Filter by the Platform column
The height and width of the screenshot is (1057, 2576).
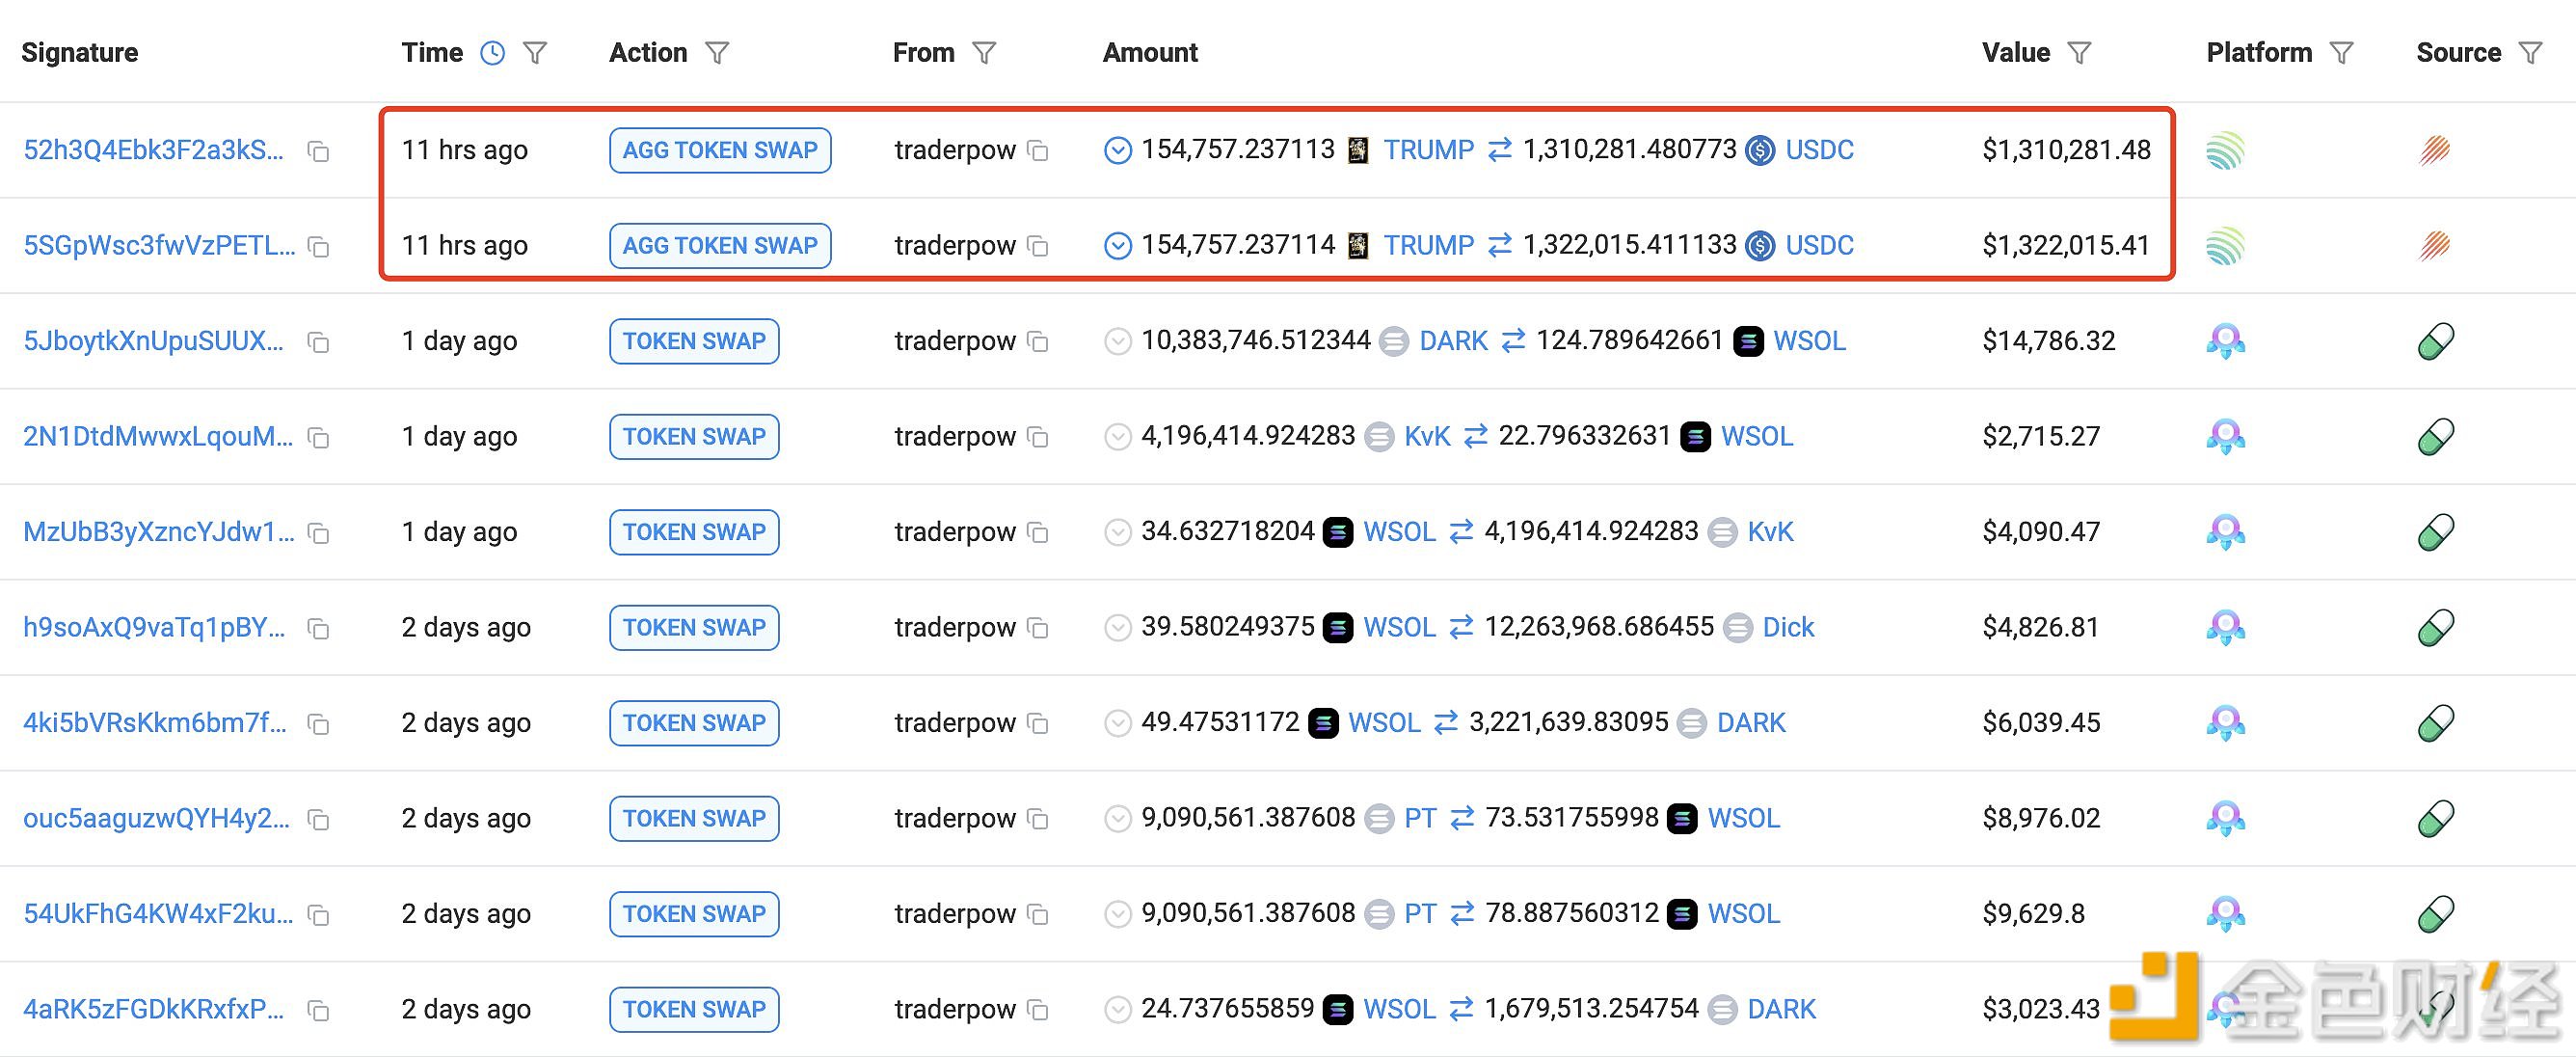click(2341, 53)
